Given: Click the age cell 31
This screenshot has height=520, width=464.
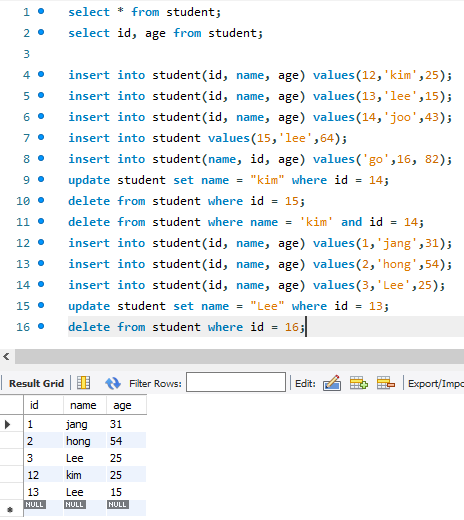Looking at the screenshot, I should [x=126, y=424].
